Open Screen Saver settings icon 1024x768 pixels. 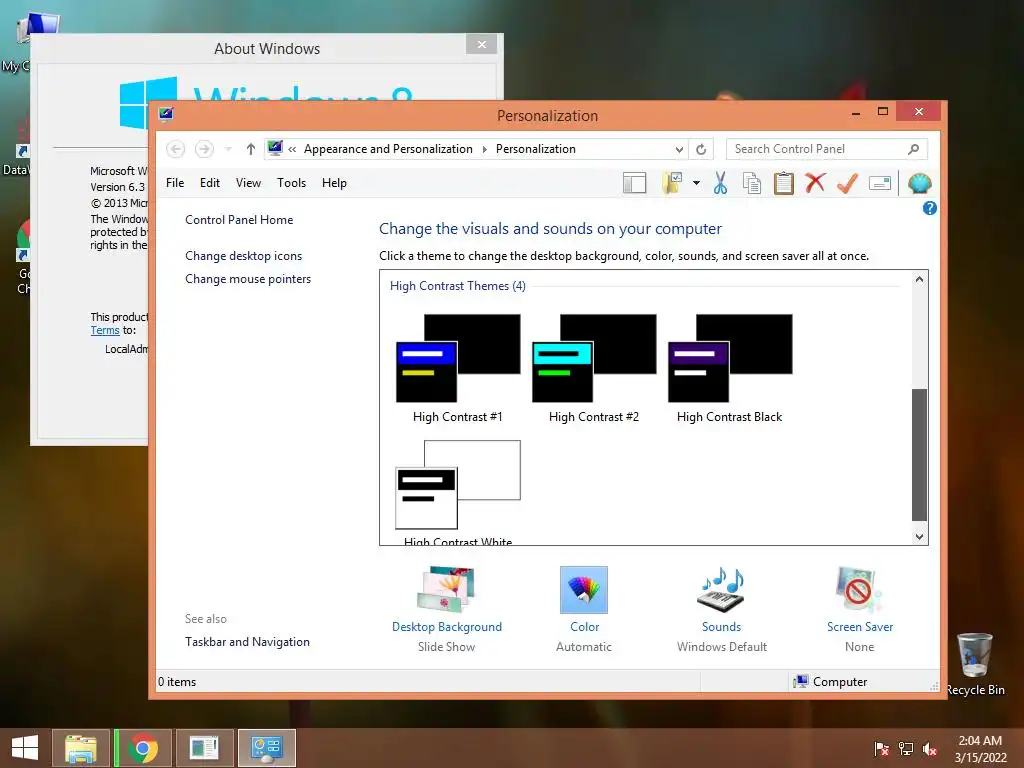tap(859, 590)
